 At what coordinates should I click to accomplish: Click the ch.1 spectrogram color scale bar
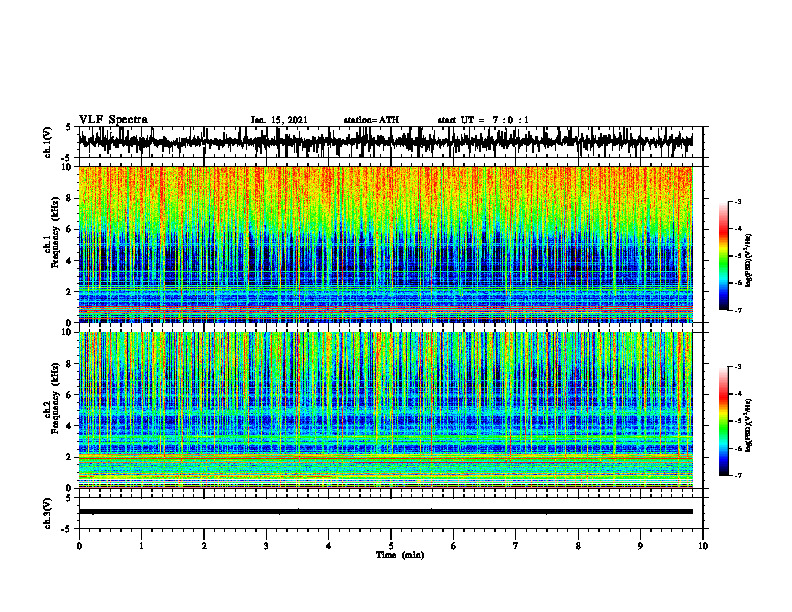point(723,256)
